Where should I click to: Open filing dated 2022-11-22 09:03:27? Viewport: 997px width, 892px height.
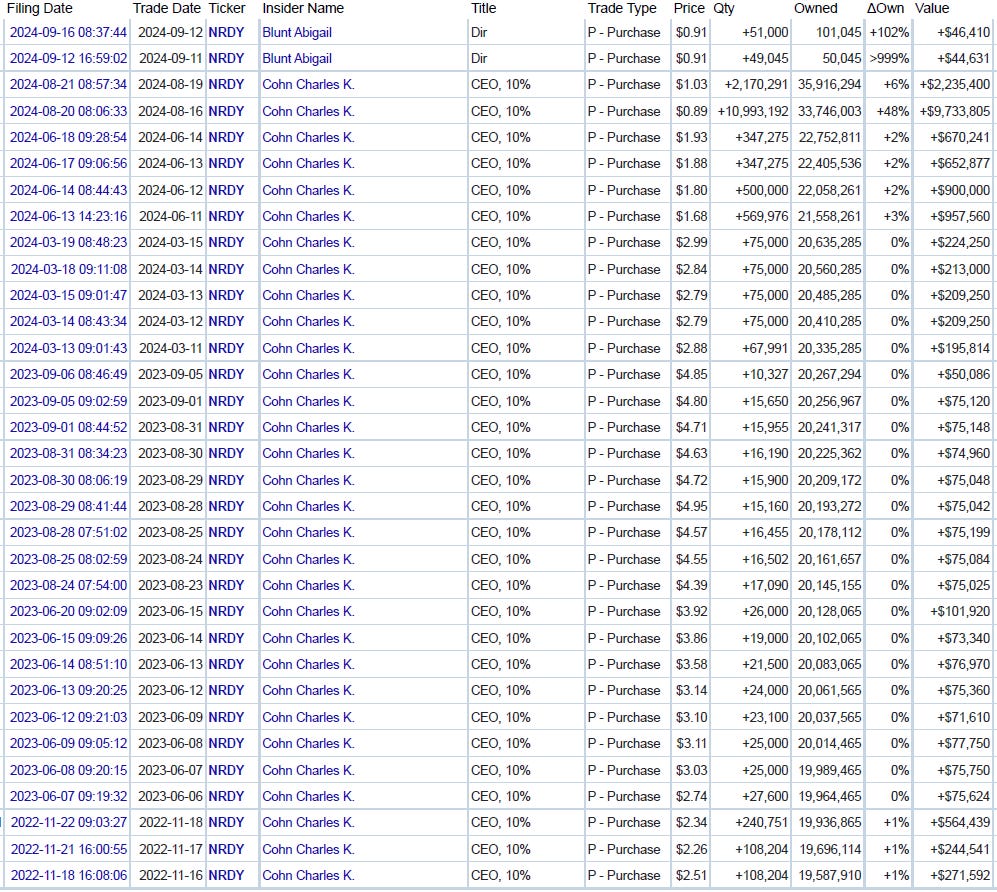tap(69, 822)
